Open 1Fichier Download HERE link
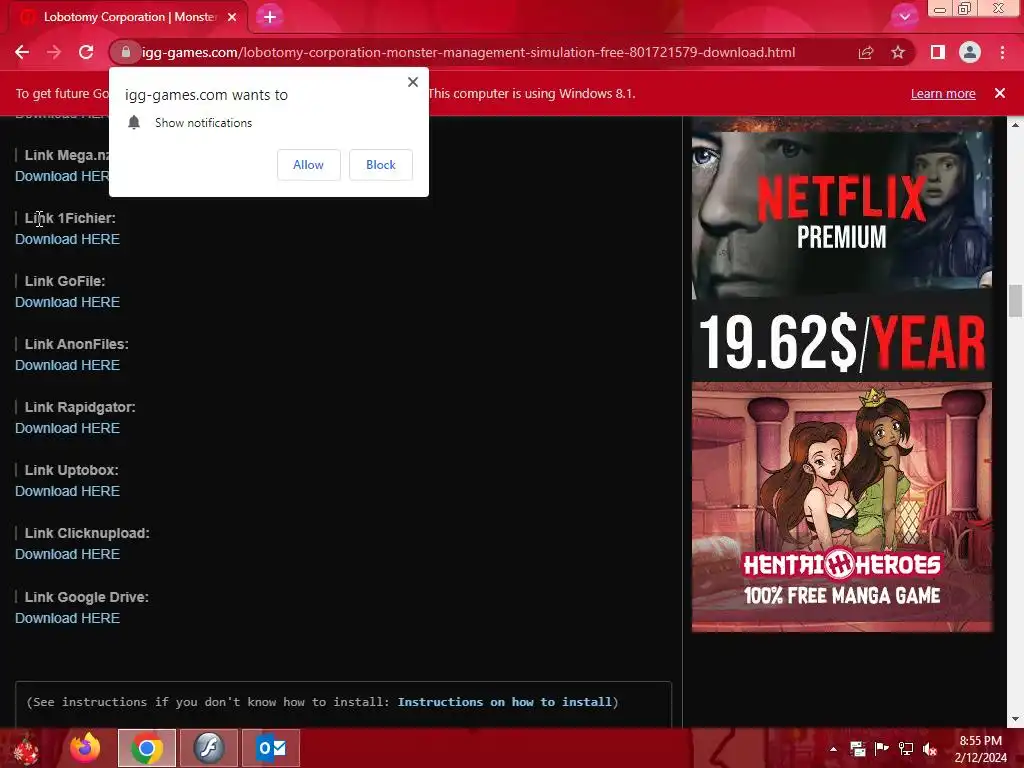The image size is (1024, 768). 67,239
